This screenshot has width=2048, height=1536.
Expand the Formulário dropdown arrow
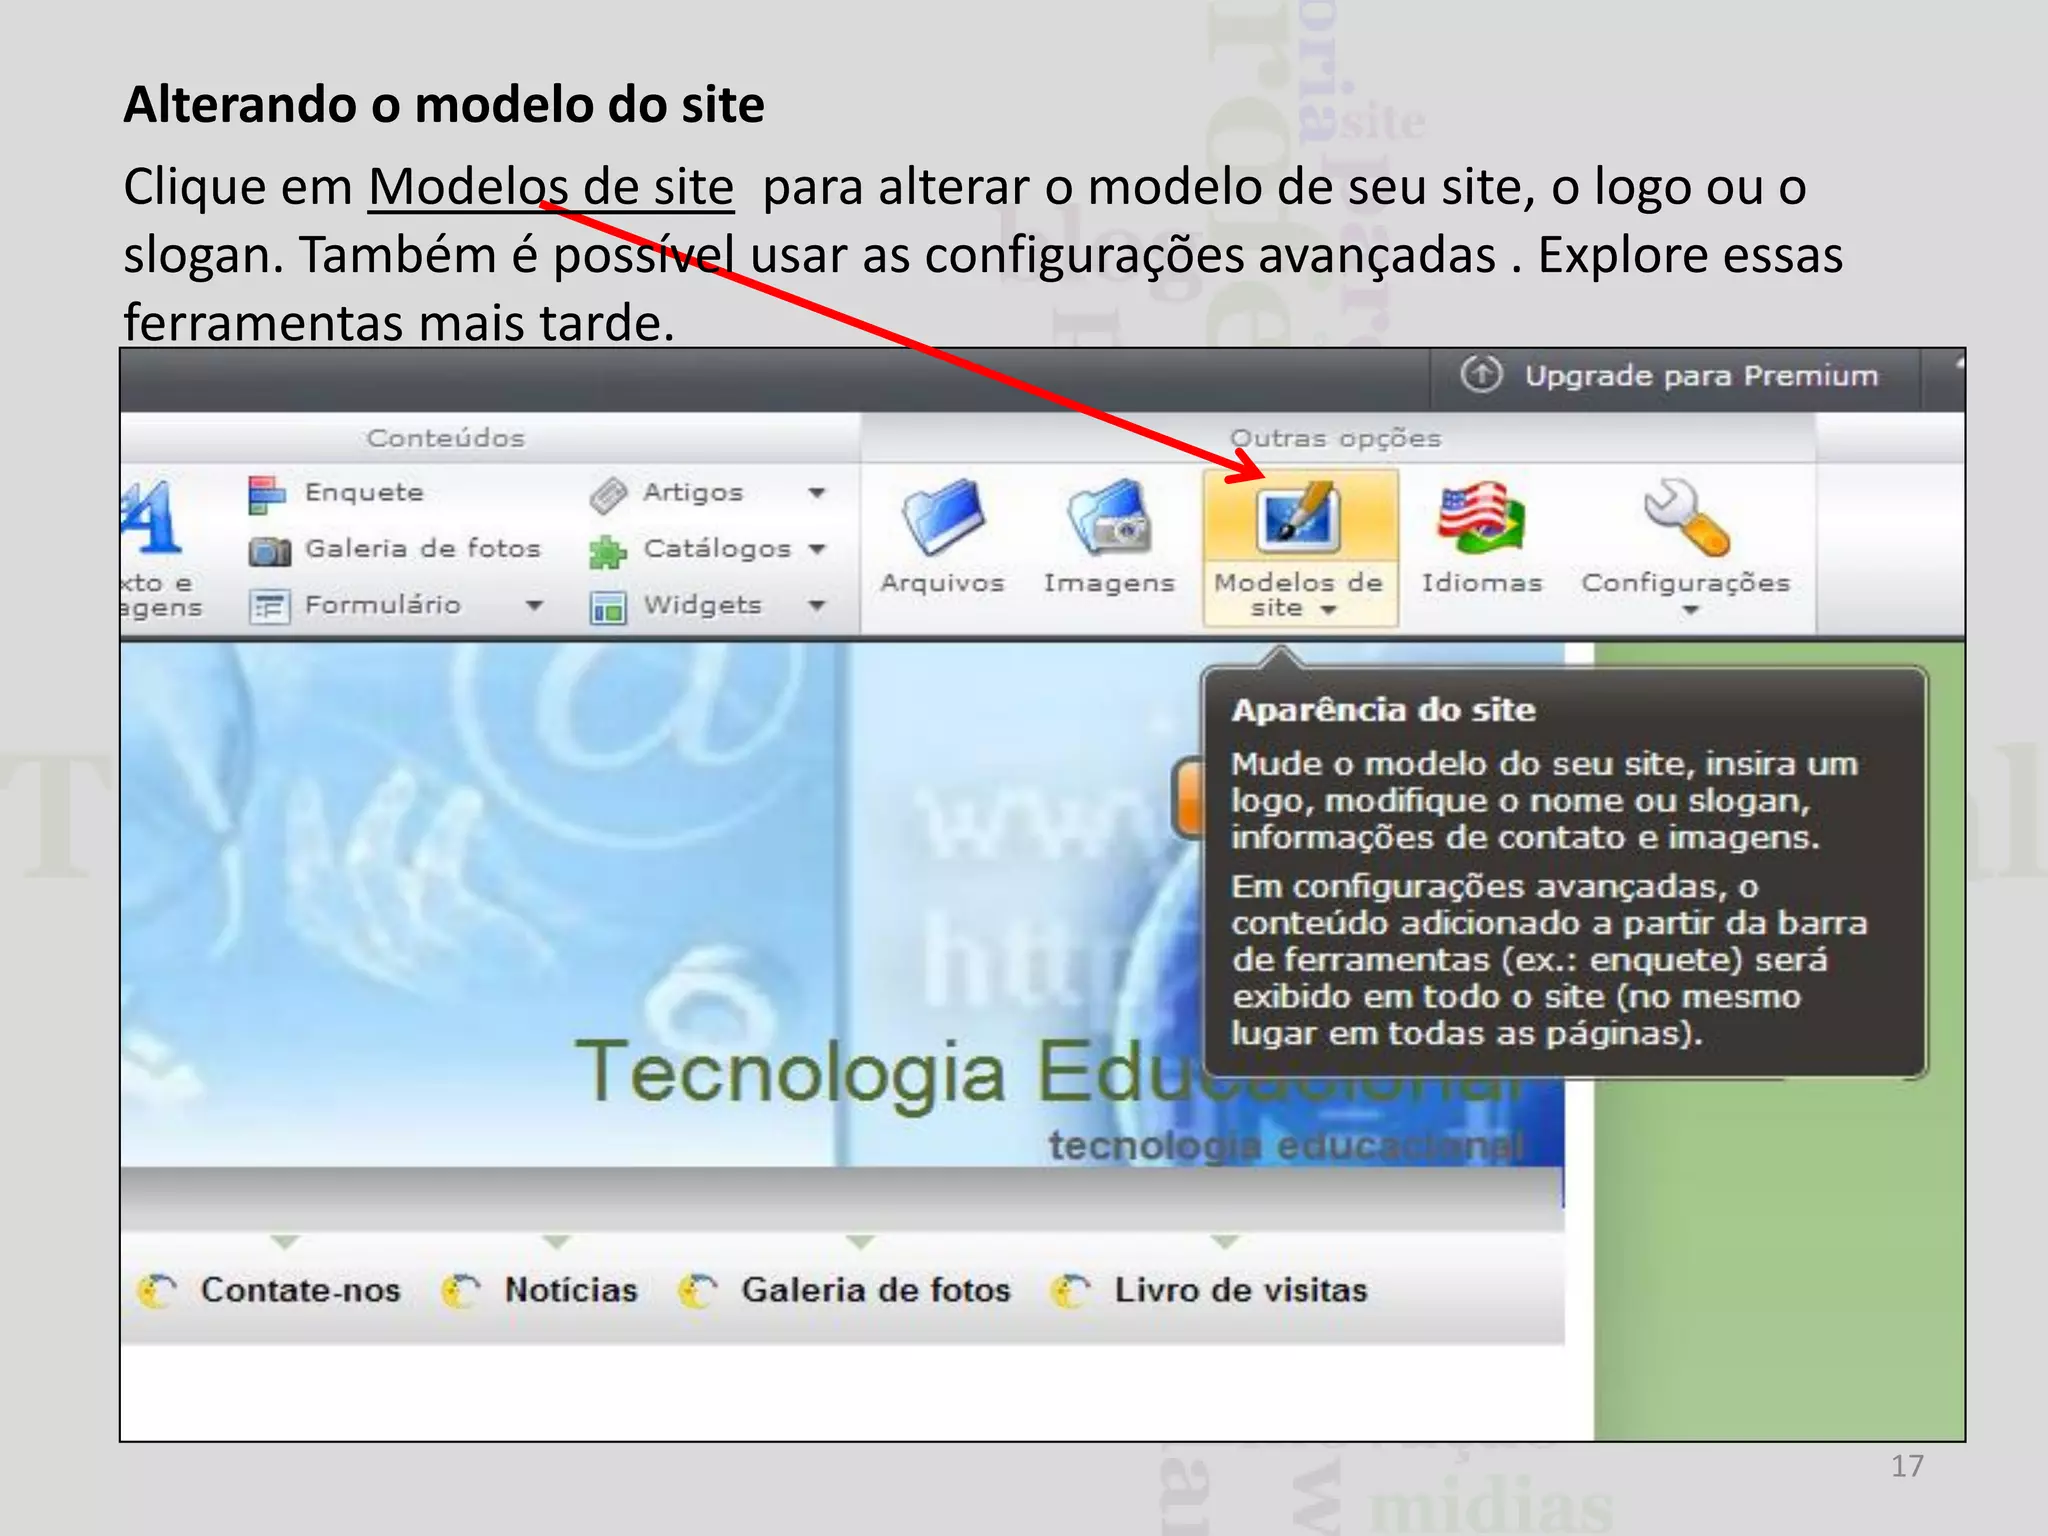(534, 605)
